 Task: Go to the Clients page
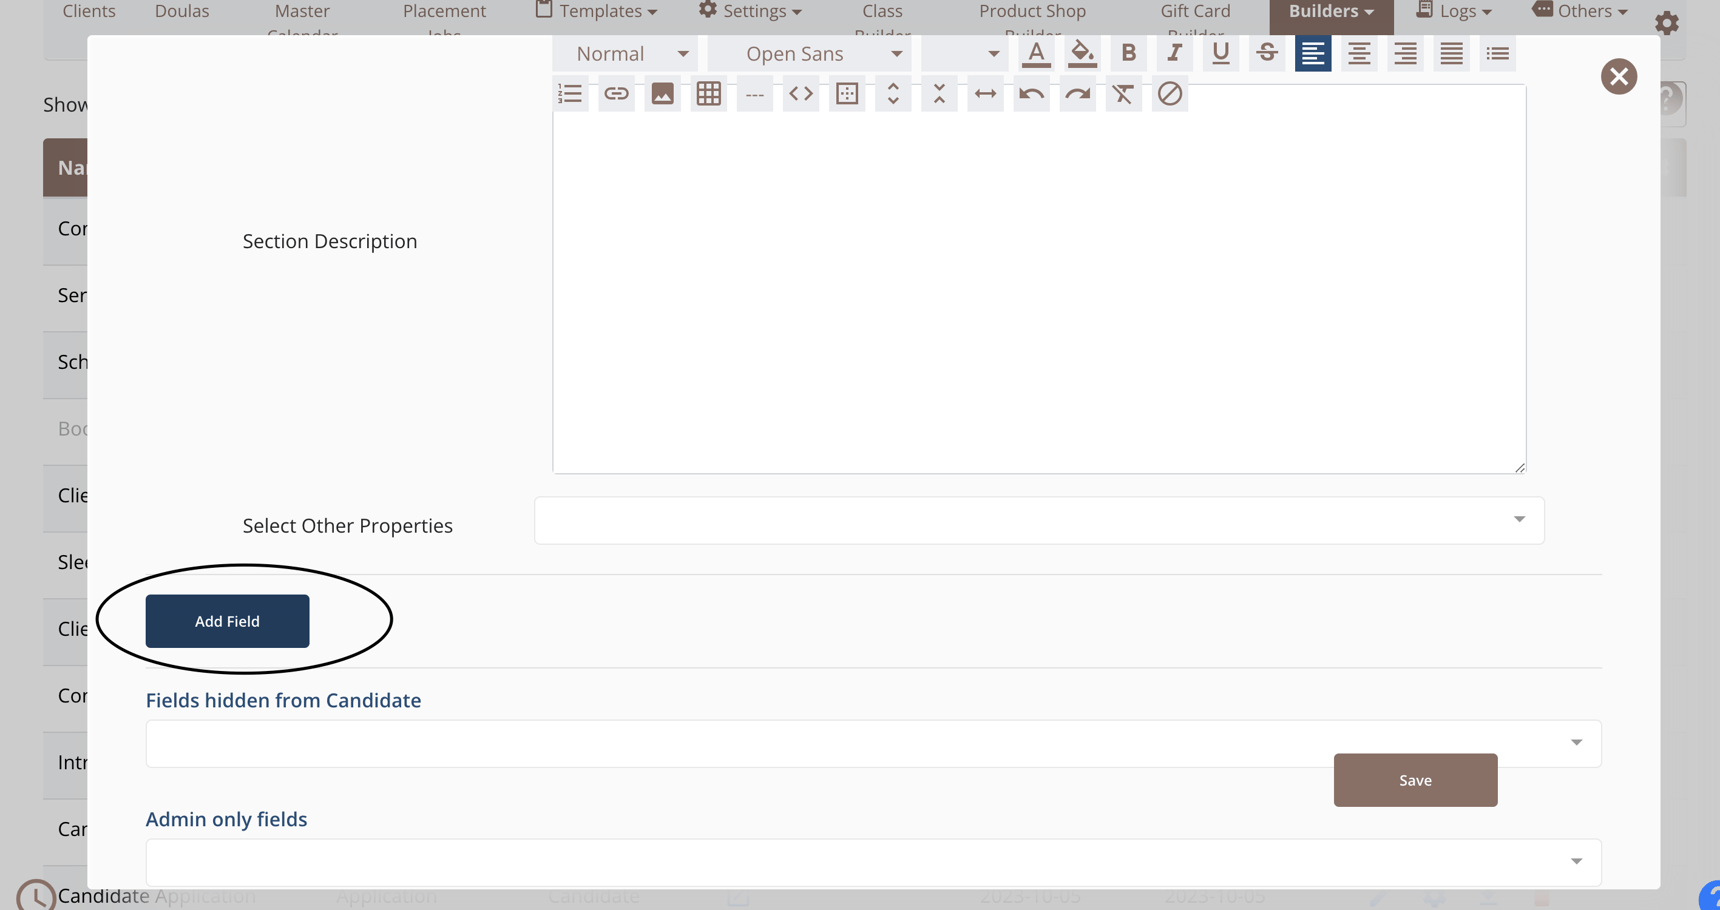(x=89, y=11)
